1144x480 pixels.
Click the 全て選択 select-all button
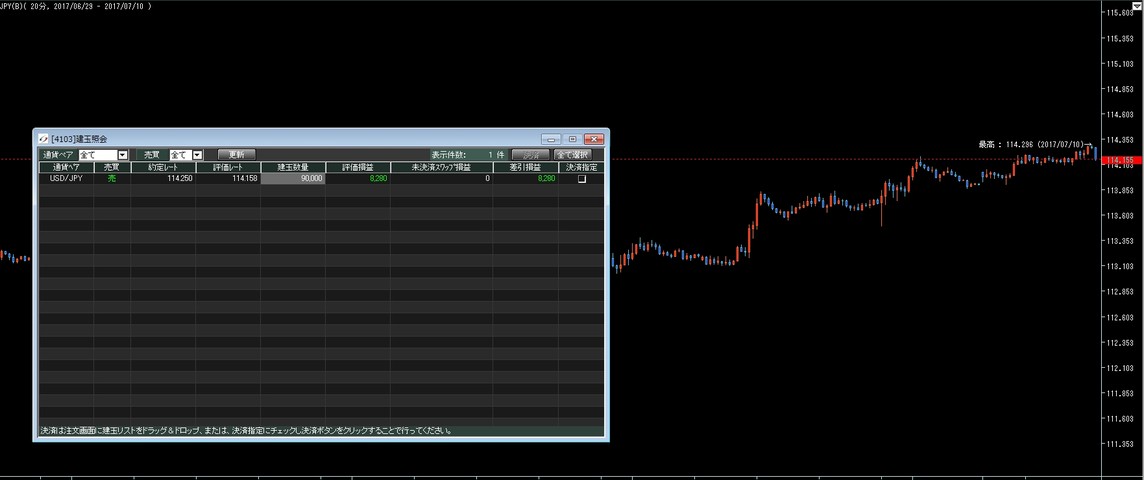(573, 155)
